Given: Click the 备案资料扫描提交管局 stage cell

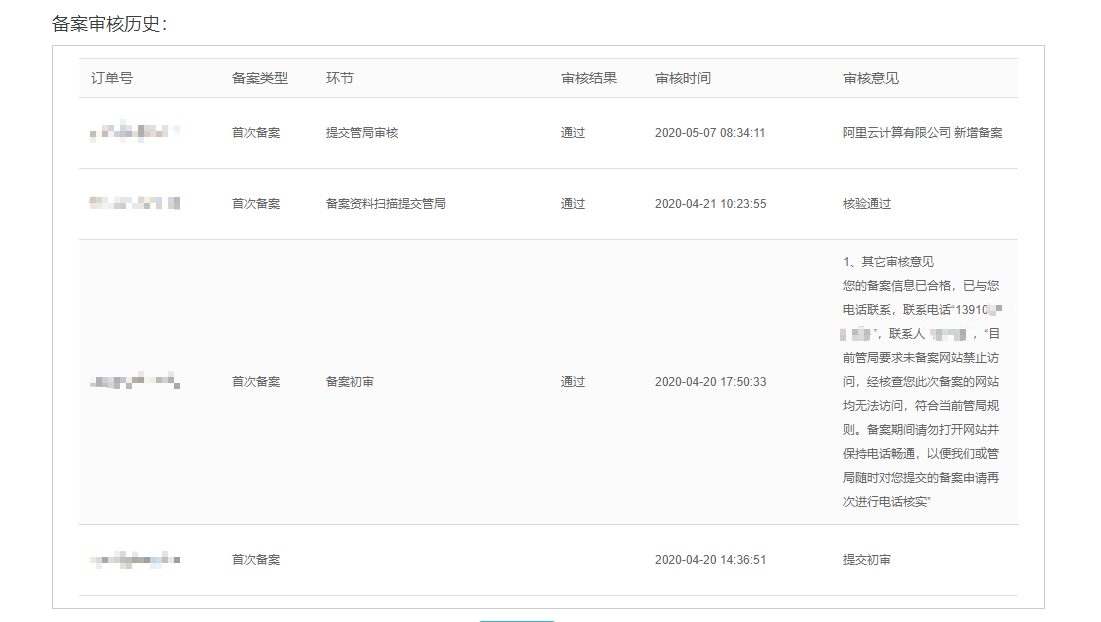Looking at the screenshot, I should [385, 203].
